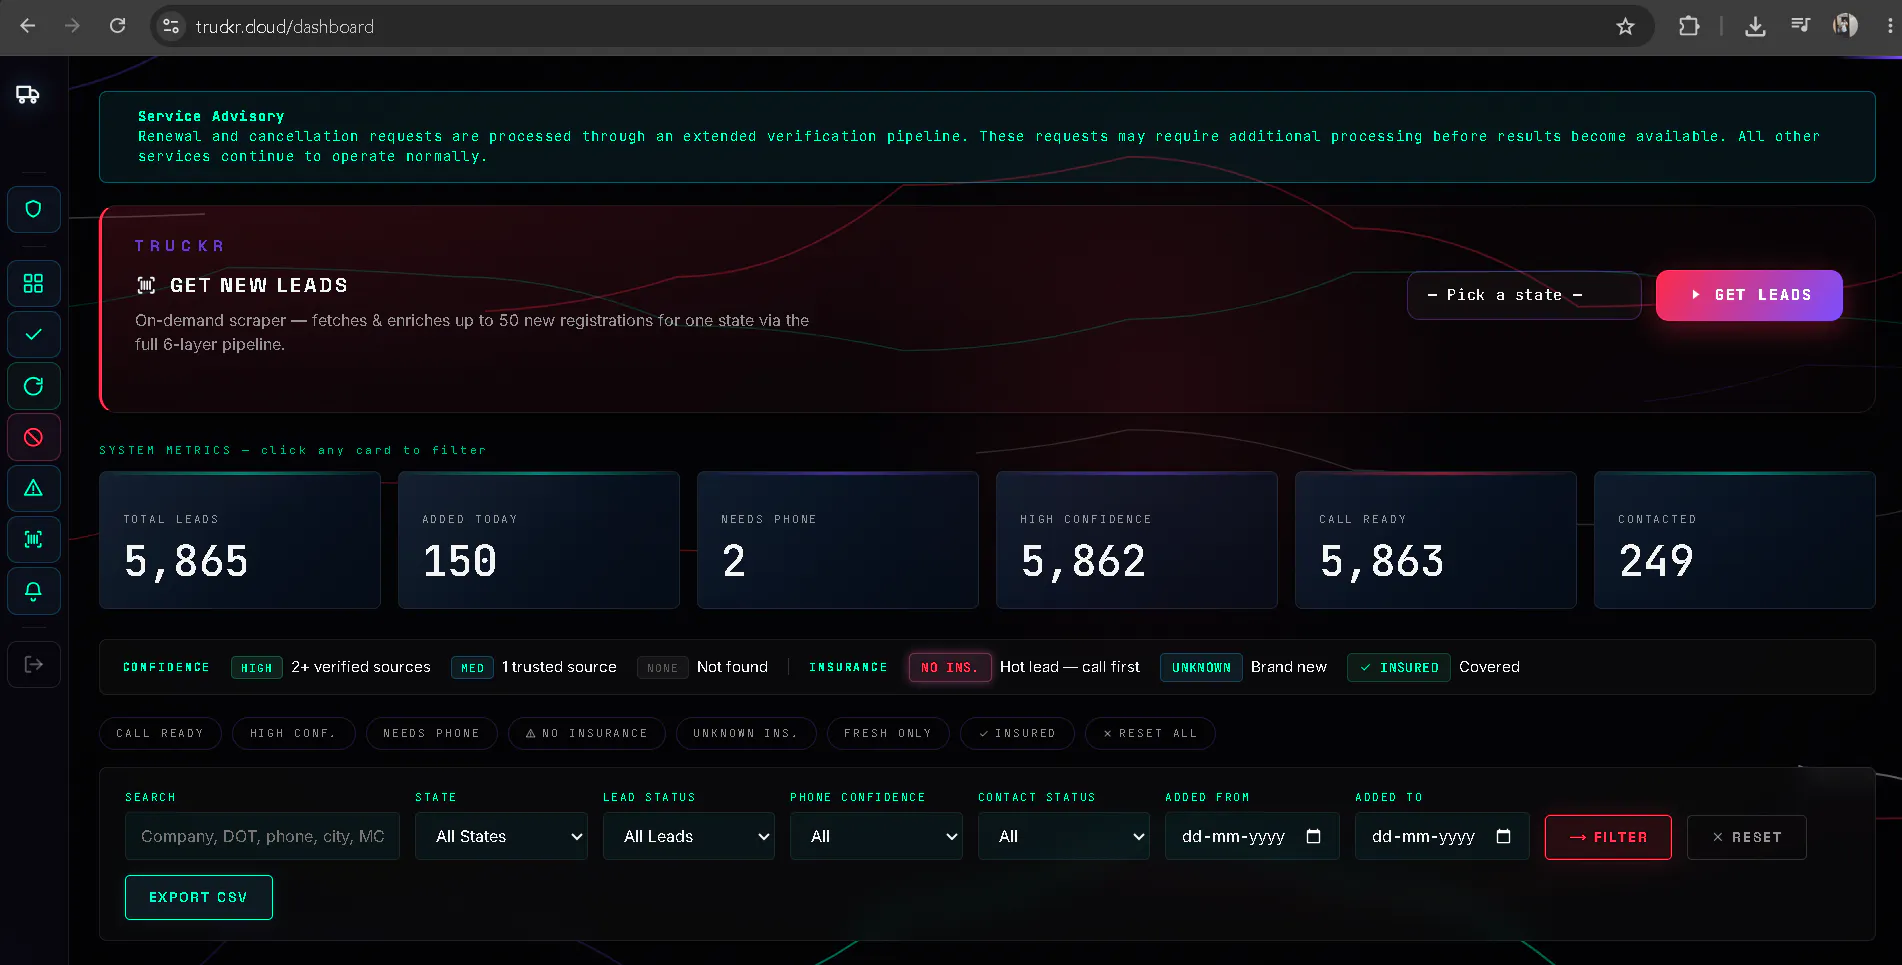The height and width of the screenshot is (965, 1902).
Task: Click the Added To date field
Action: tap(1442, 836)
